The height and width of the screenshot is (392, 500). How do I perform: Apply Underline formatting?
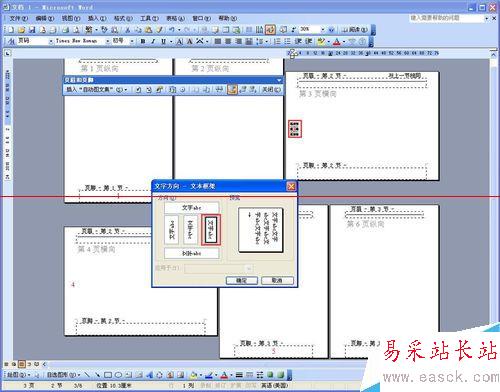163,41
